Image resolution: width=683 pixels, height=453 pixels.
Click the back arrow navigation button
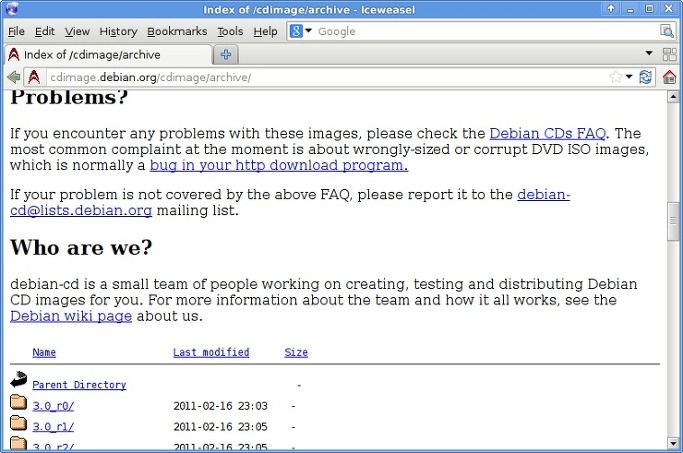pos(14,78)
